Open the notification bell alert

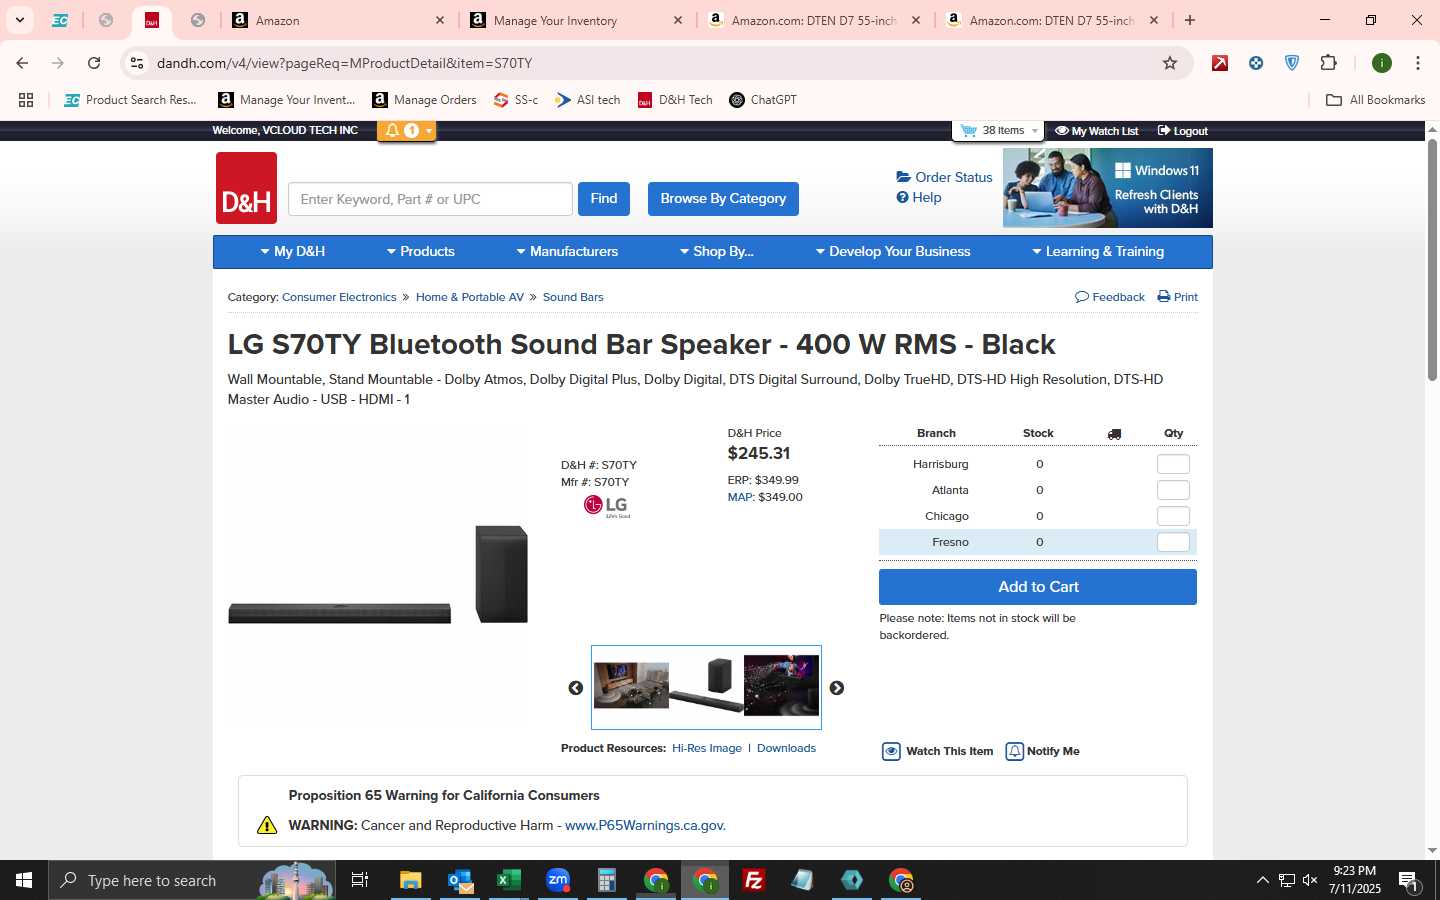(406, 131)
